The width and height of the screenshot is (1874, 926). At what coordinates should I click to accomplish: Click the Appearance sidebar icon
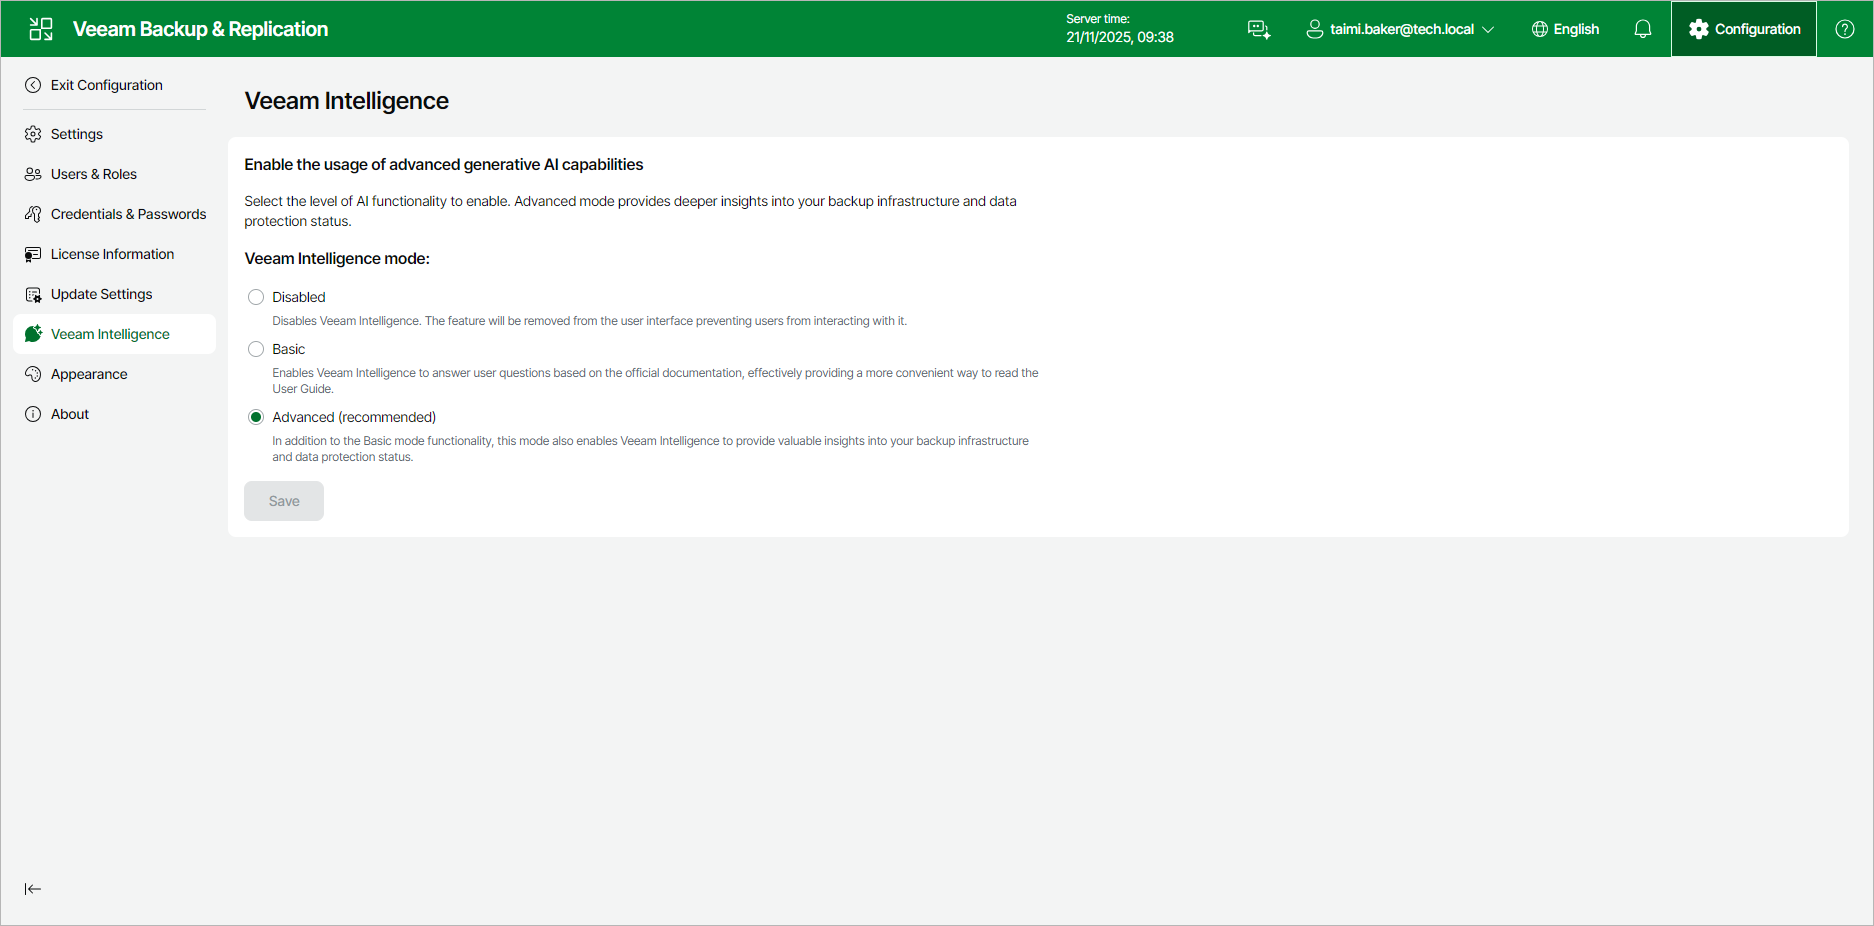click(33, 373)
